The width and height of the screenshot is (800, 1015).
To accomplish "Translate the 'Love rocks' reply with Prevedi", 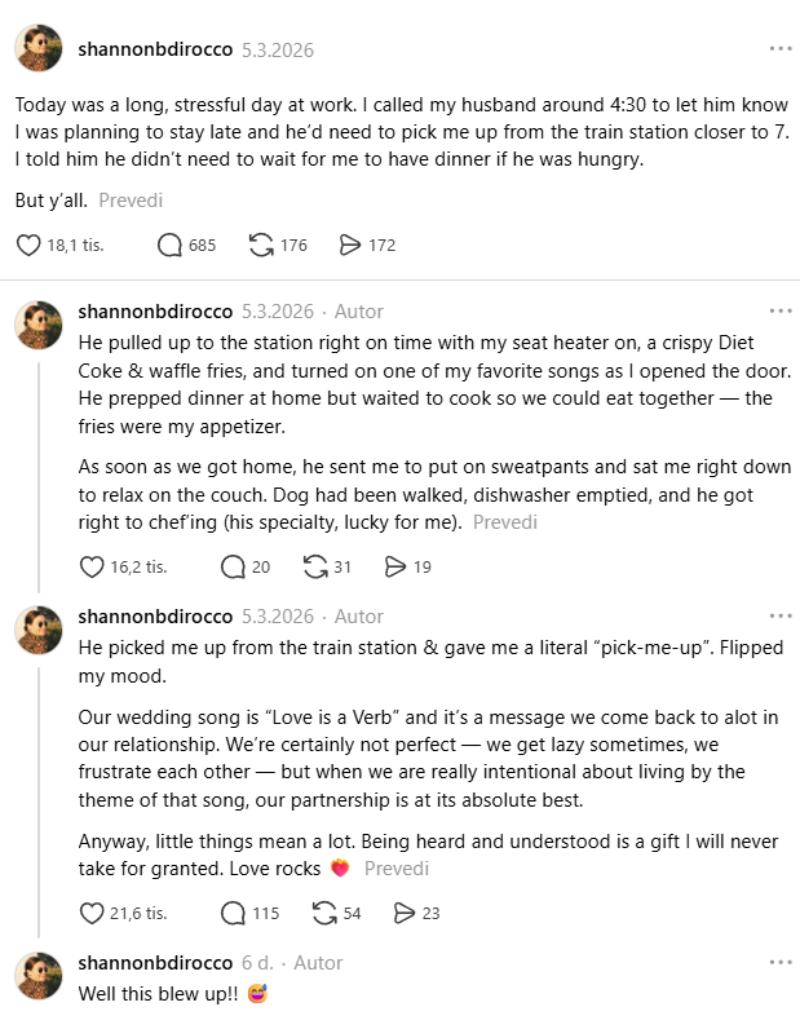I will pos(396,869).
